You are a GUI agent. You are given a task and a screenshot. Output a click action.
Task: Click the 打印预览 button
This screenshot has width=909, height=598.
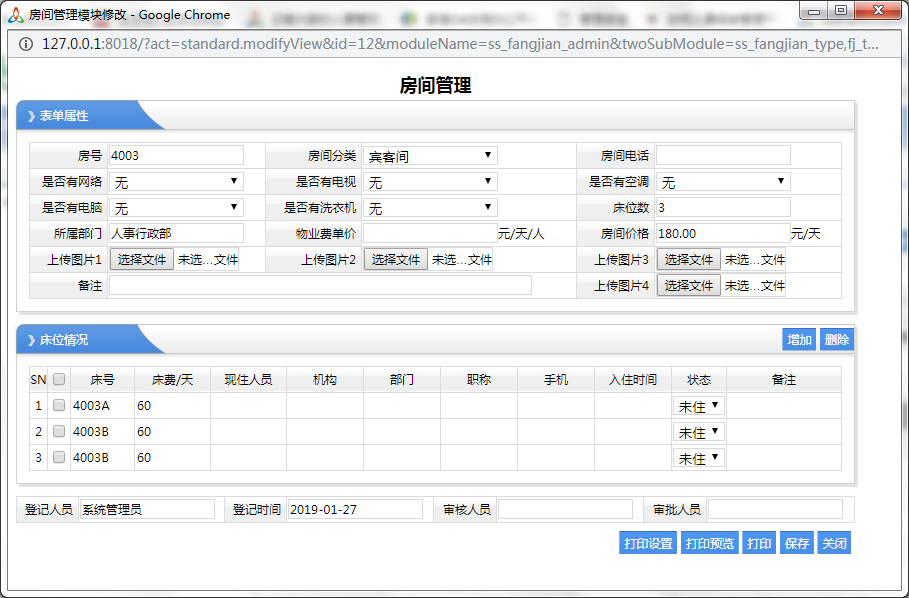pyautogui.click(x=709, y=543)
